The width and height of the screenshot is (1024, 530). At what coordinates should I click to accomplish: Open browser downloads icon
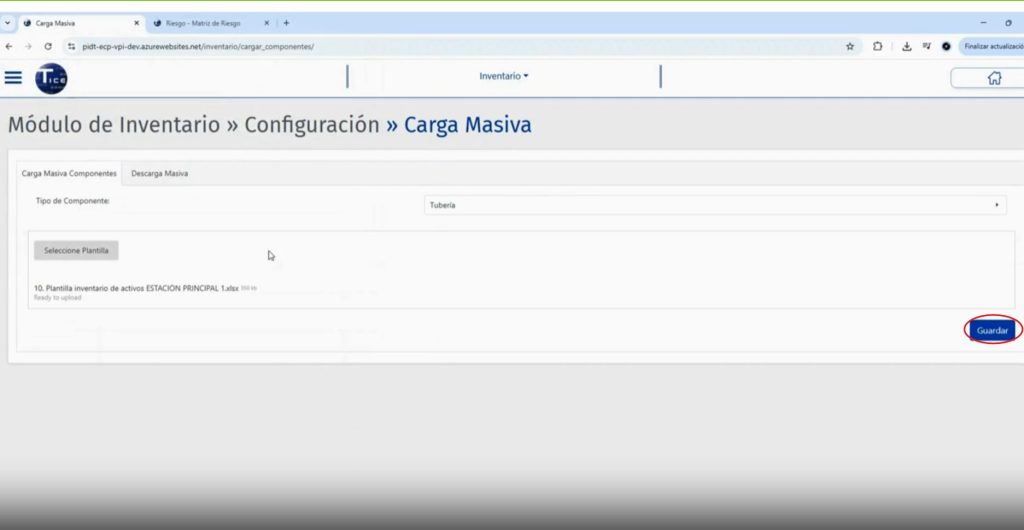point(906,46)
